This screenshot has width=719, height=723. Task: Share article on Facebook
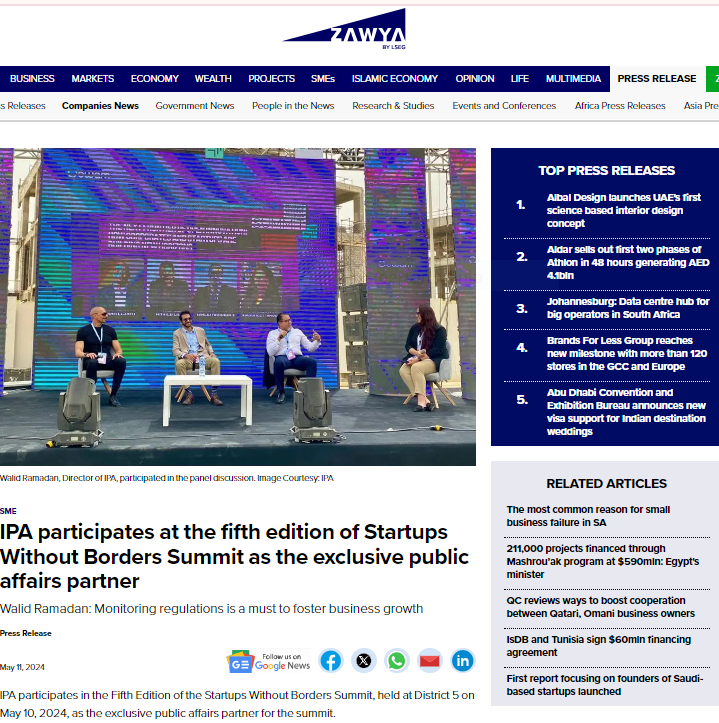click(331, 661)
